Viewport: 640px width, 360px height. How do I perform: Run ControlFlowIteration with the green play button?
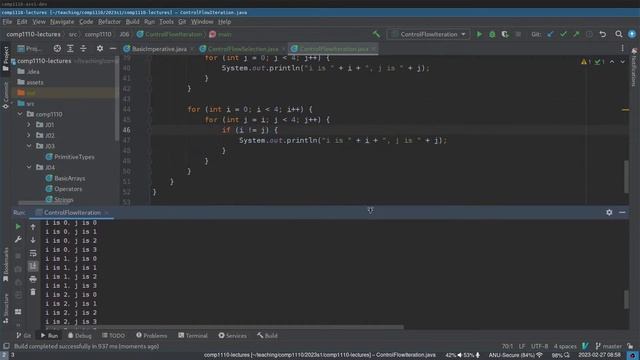[x=479, y=34]
